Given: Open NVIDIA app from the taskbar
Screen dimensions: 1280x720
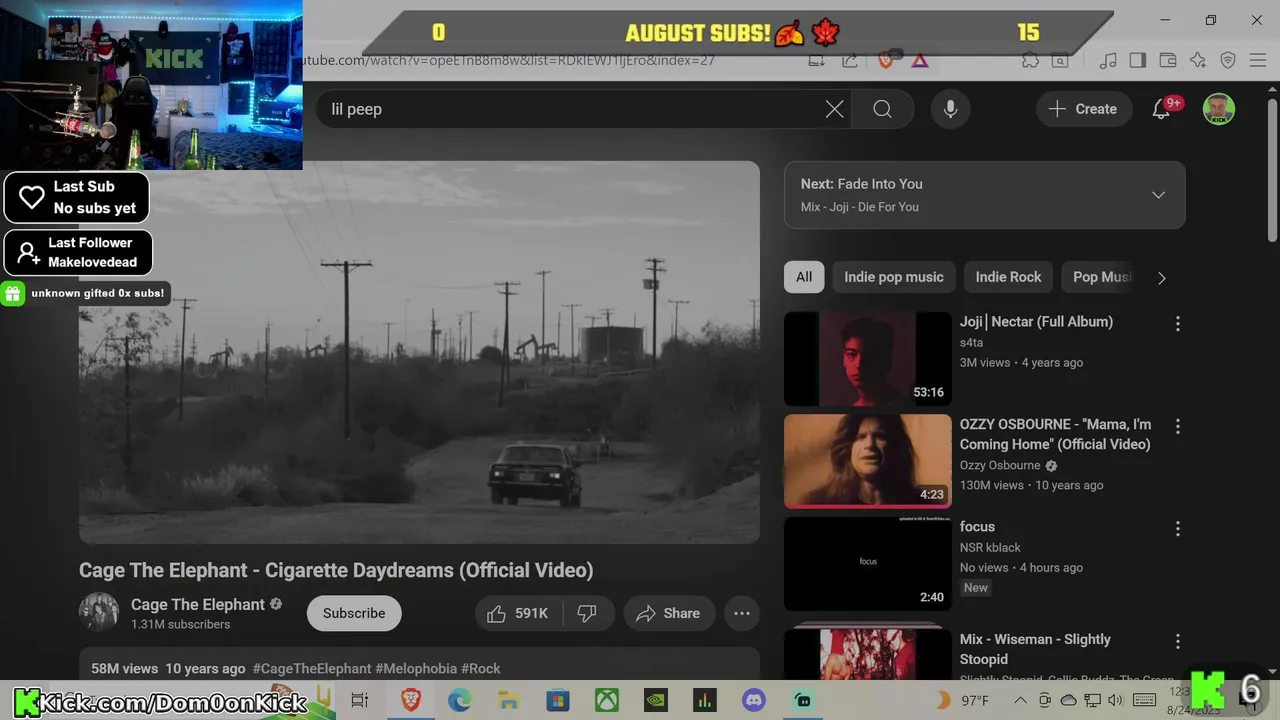Looking at the screenshot, I should (656, 700).
